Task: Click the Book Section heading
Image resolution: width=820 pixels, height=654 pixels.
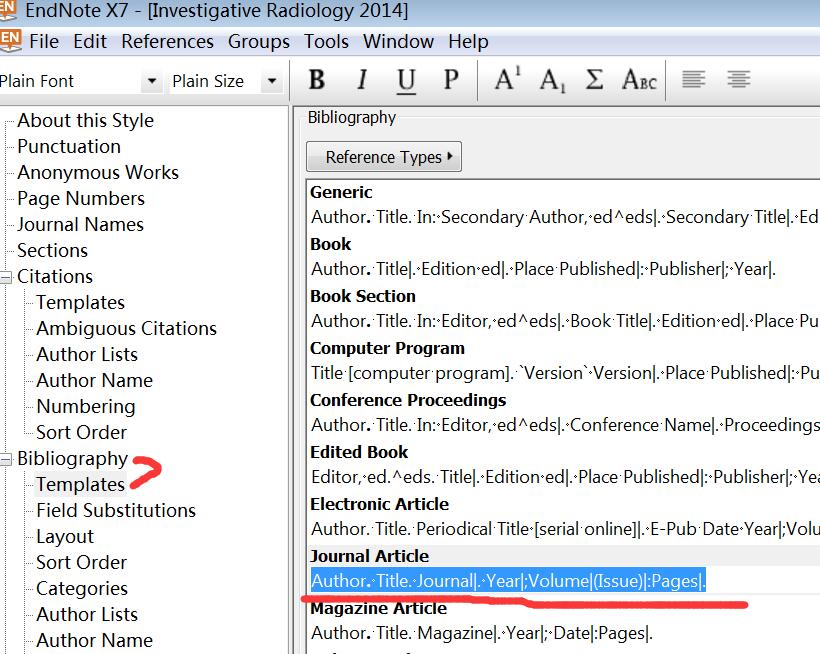Action: 362,296
